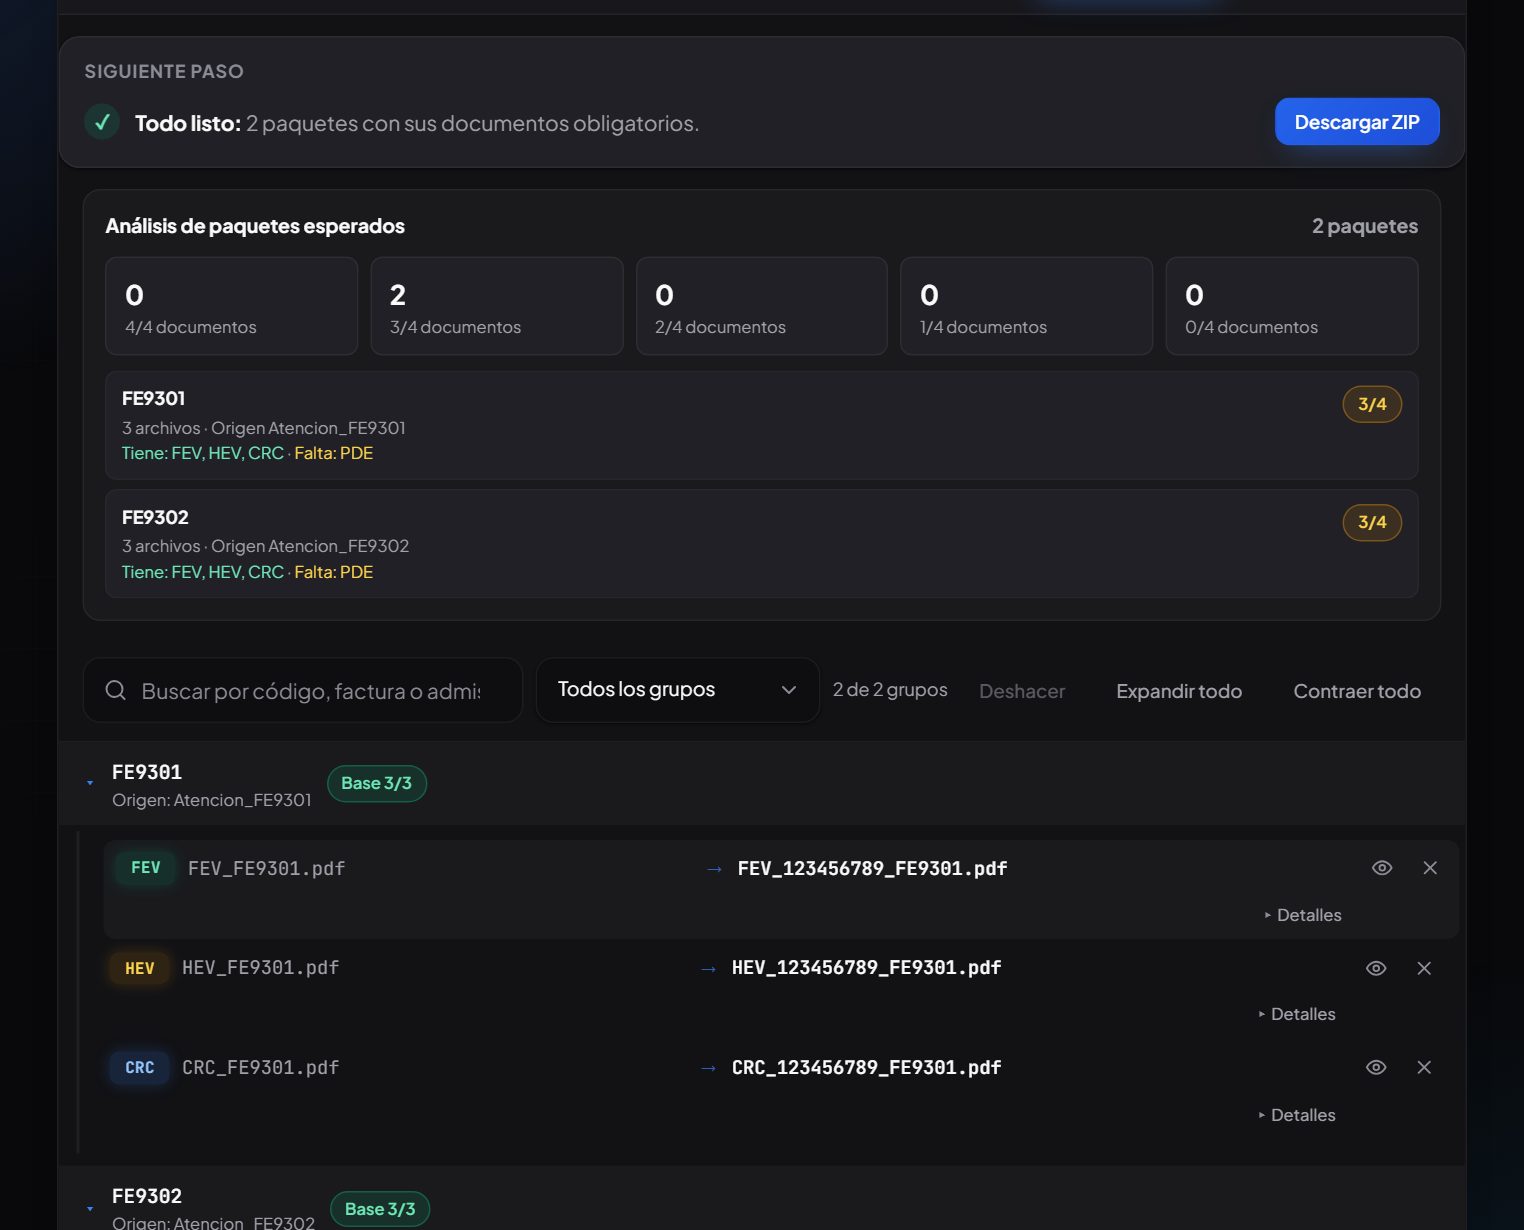Screen dimensions: 1524x1230
Task: Preview the FEV_FE9301.pdf file with eye icon
Action: (1382, 868)
